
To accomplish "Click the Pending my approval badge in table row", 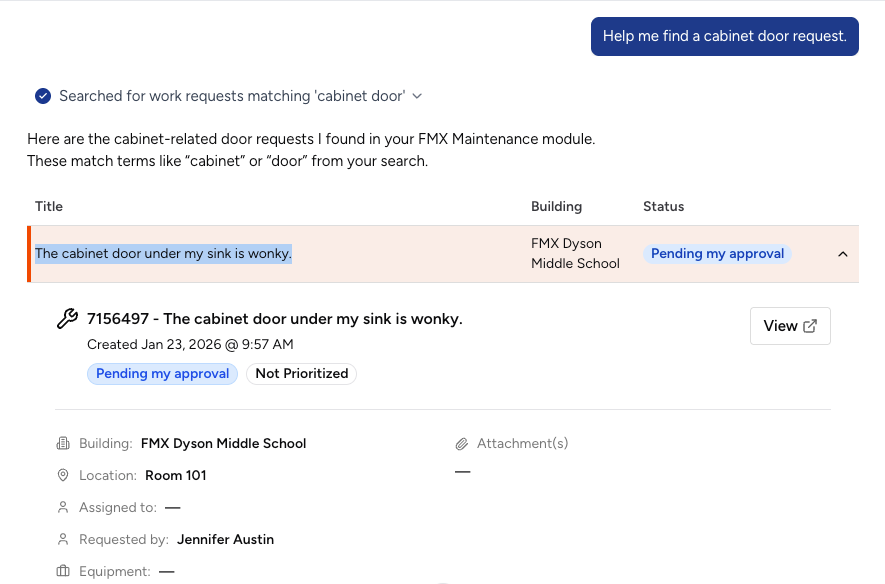I will click(717, 254).
